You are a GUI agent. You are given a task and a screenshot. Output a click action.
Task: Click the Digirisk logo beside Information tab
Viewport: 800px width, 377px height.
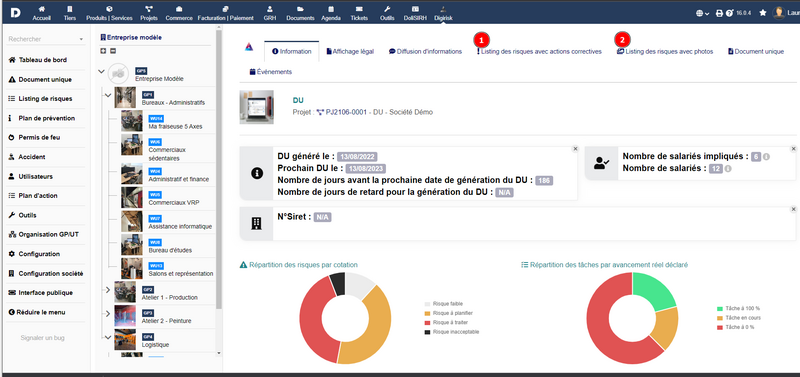pyautogui.click(x=248, y=47)
